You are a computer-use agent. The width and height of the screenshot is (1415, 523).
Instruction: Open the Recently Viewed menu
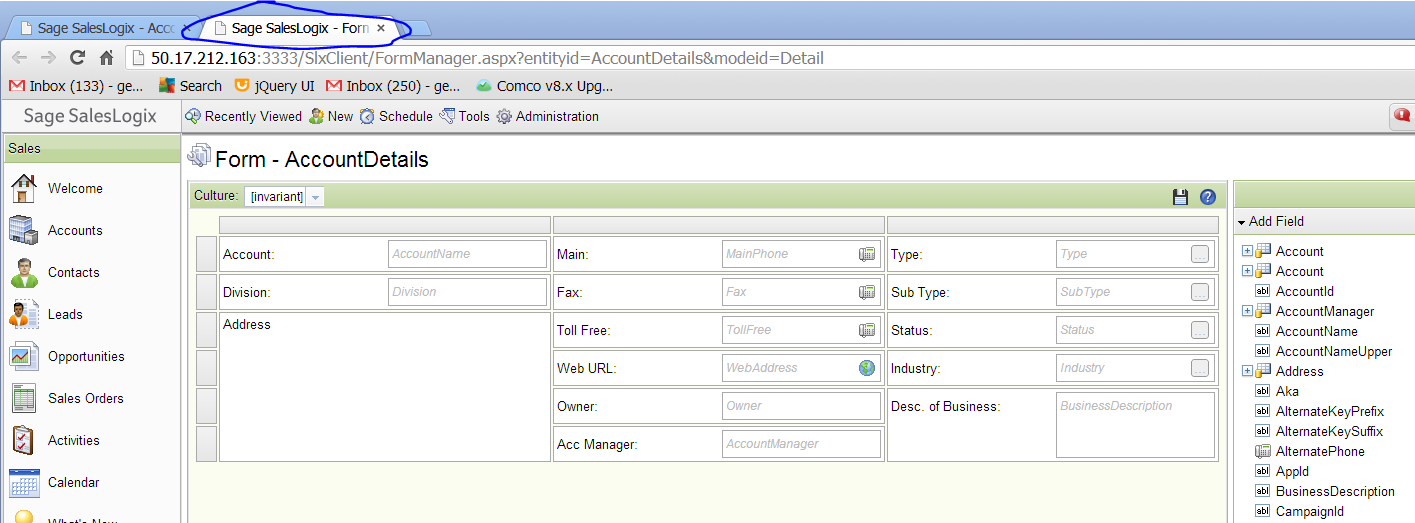tap(243, 116)
